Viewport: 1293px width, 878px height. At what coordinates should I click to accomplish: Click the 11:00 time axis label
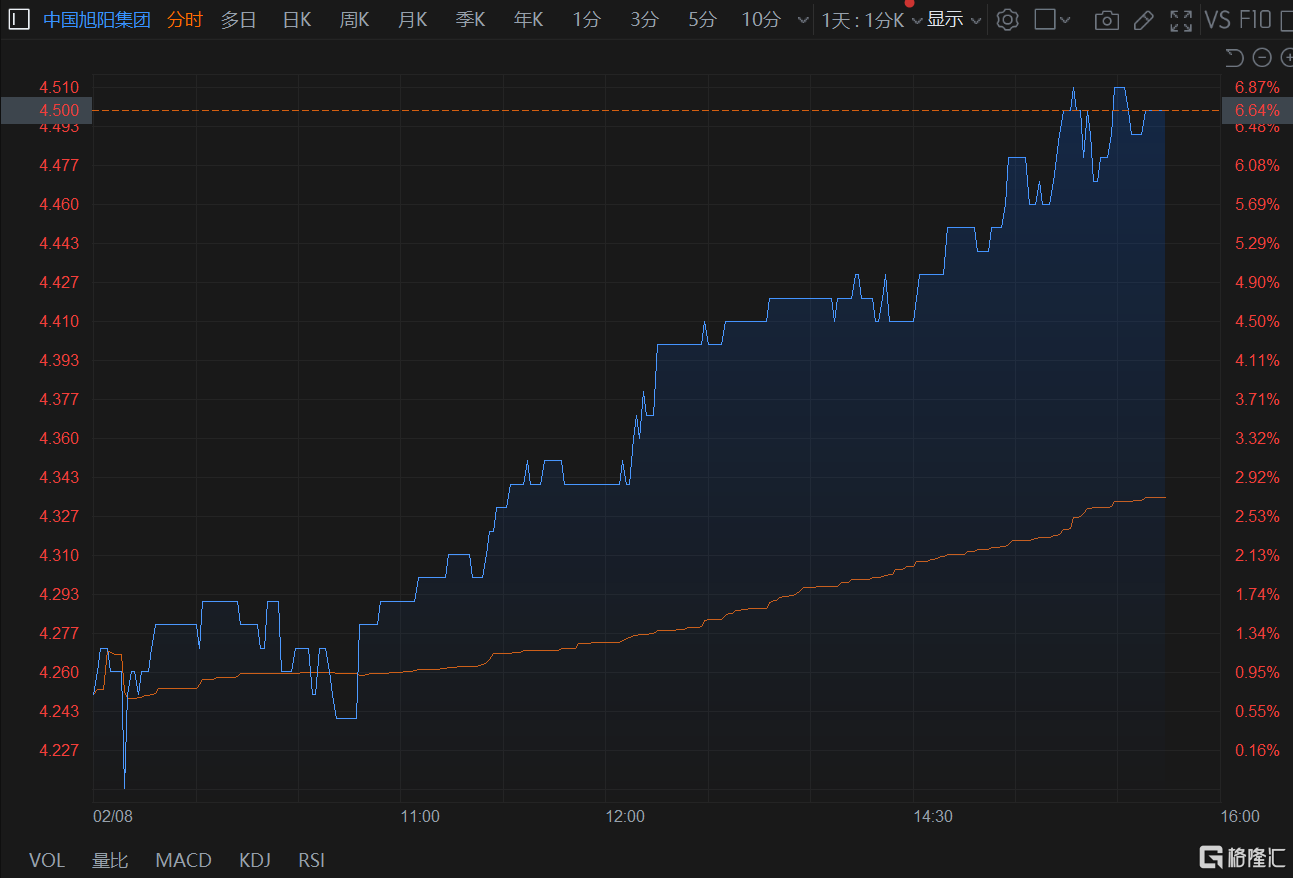[419, 816]
